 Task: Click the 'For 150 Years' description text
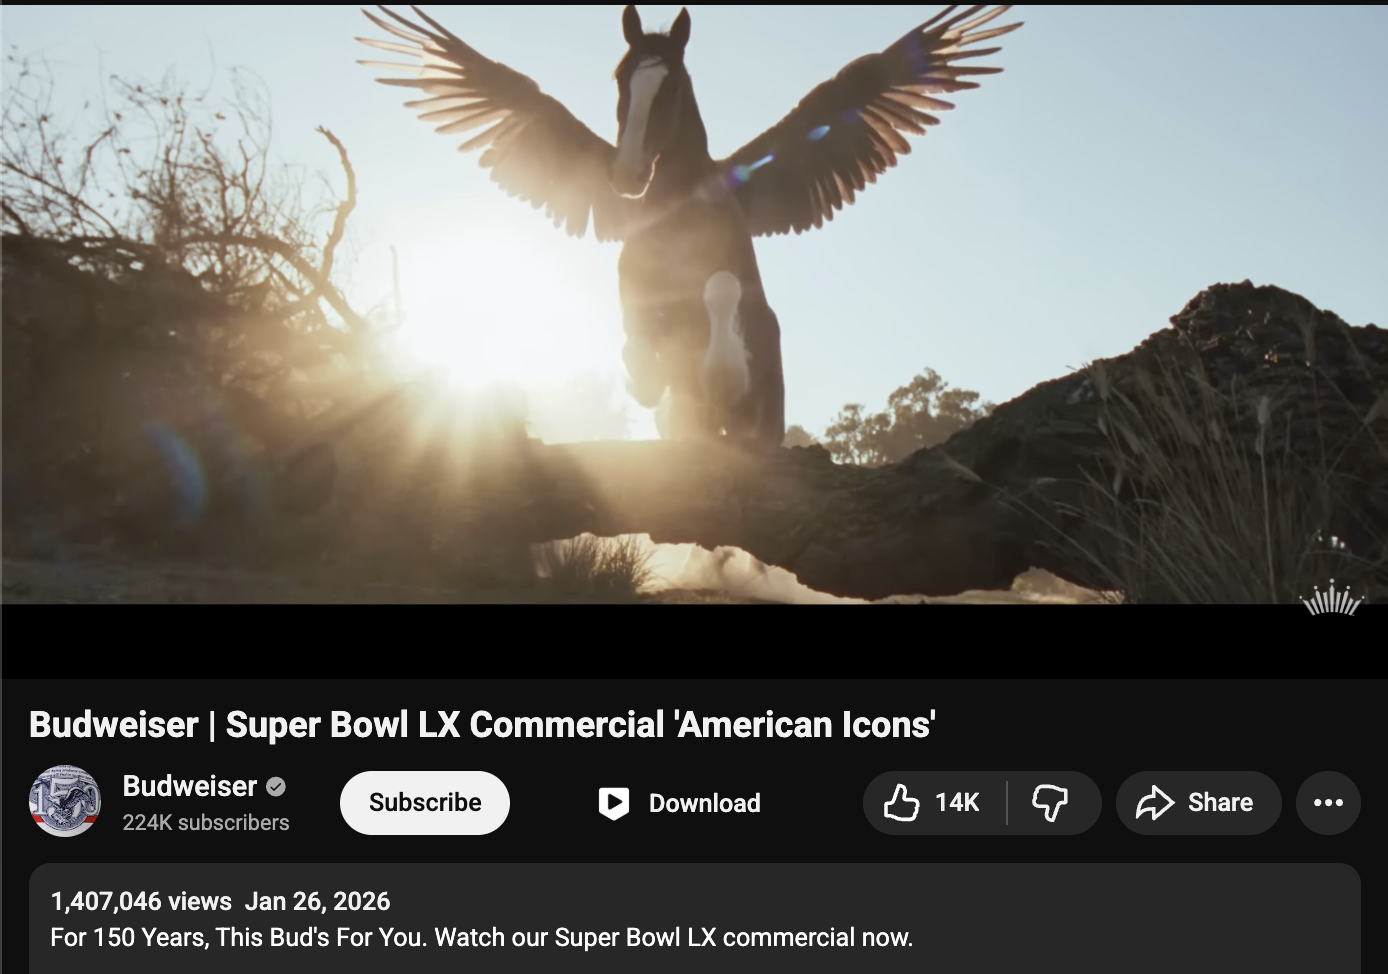coord(481,938)
